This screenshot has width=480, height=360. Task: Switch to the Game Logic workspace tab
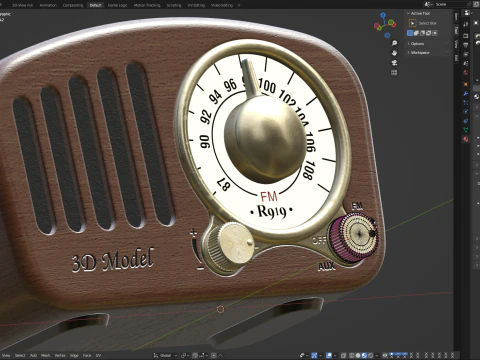tap(117, 5)
